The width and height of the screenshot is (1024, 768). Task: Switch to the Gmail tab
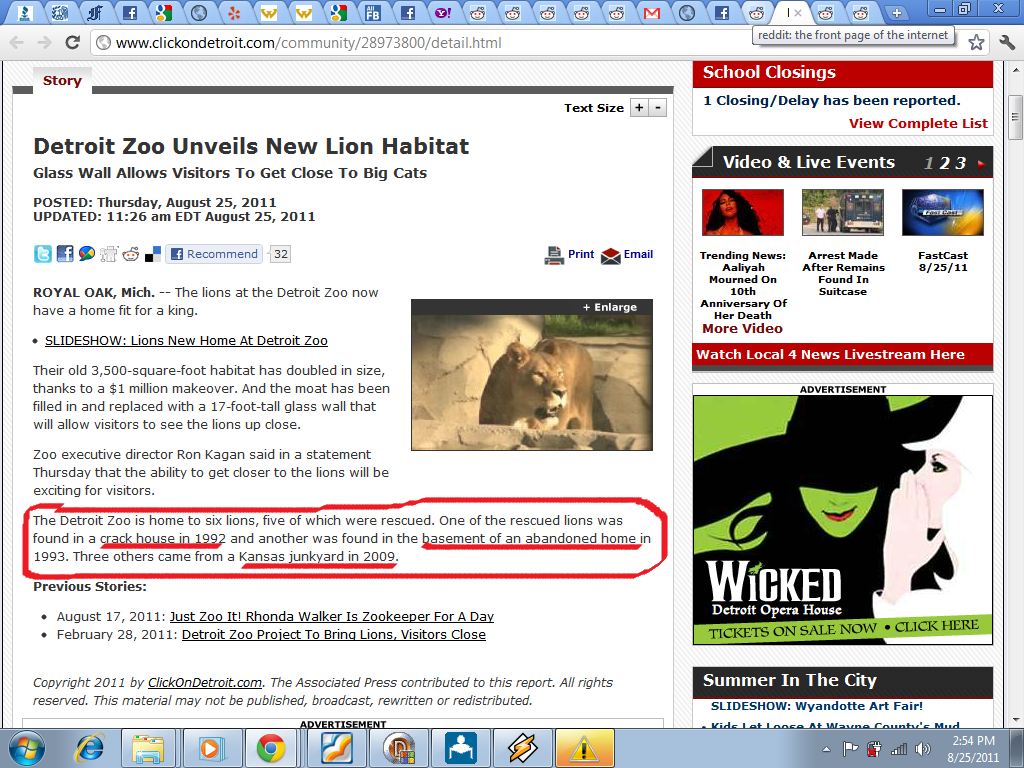coord(652,12)
